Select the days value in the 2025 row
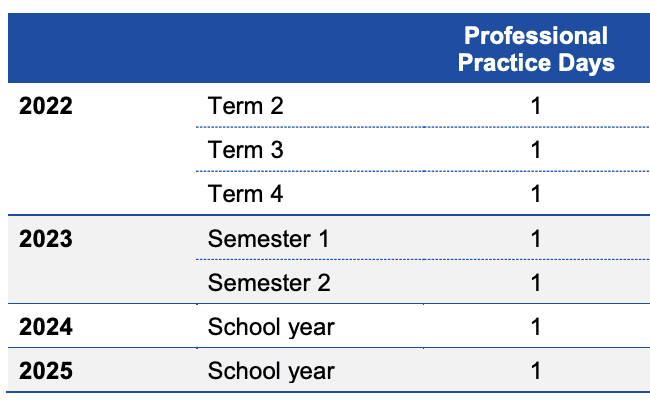 pyautogui.click(x=536, y=371)
